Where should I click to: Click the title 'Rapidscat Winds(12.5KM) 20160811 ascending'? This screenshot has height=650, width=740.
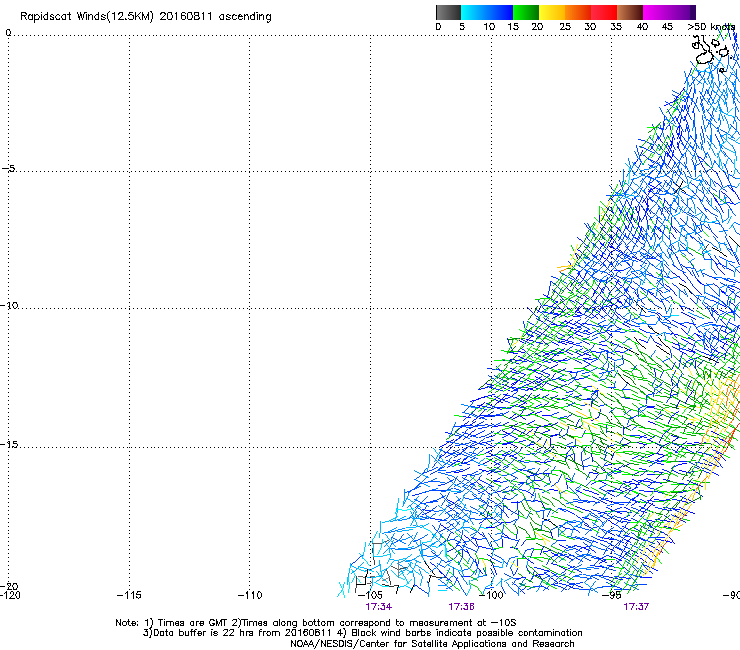point(146,17)
